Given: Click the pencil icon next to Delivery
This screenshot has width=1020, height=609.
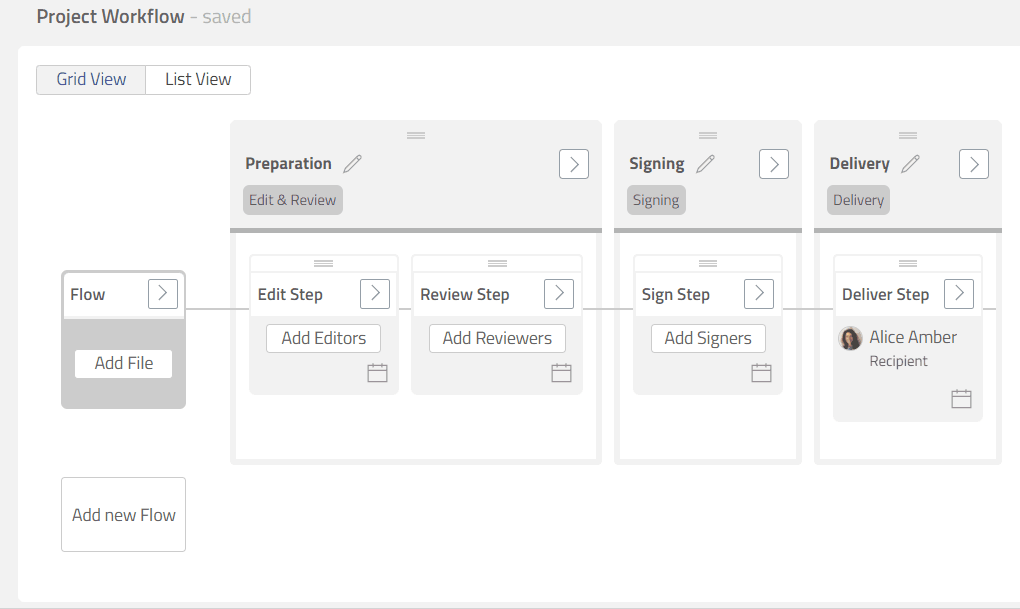Looking at the screenshot, I should (910, 164).
